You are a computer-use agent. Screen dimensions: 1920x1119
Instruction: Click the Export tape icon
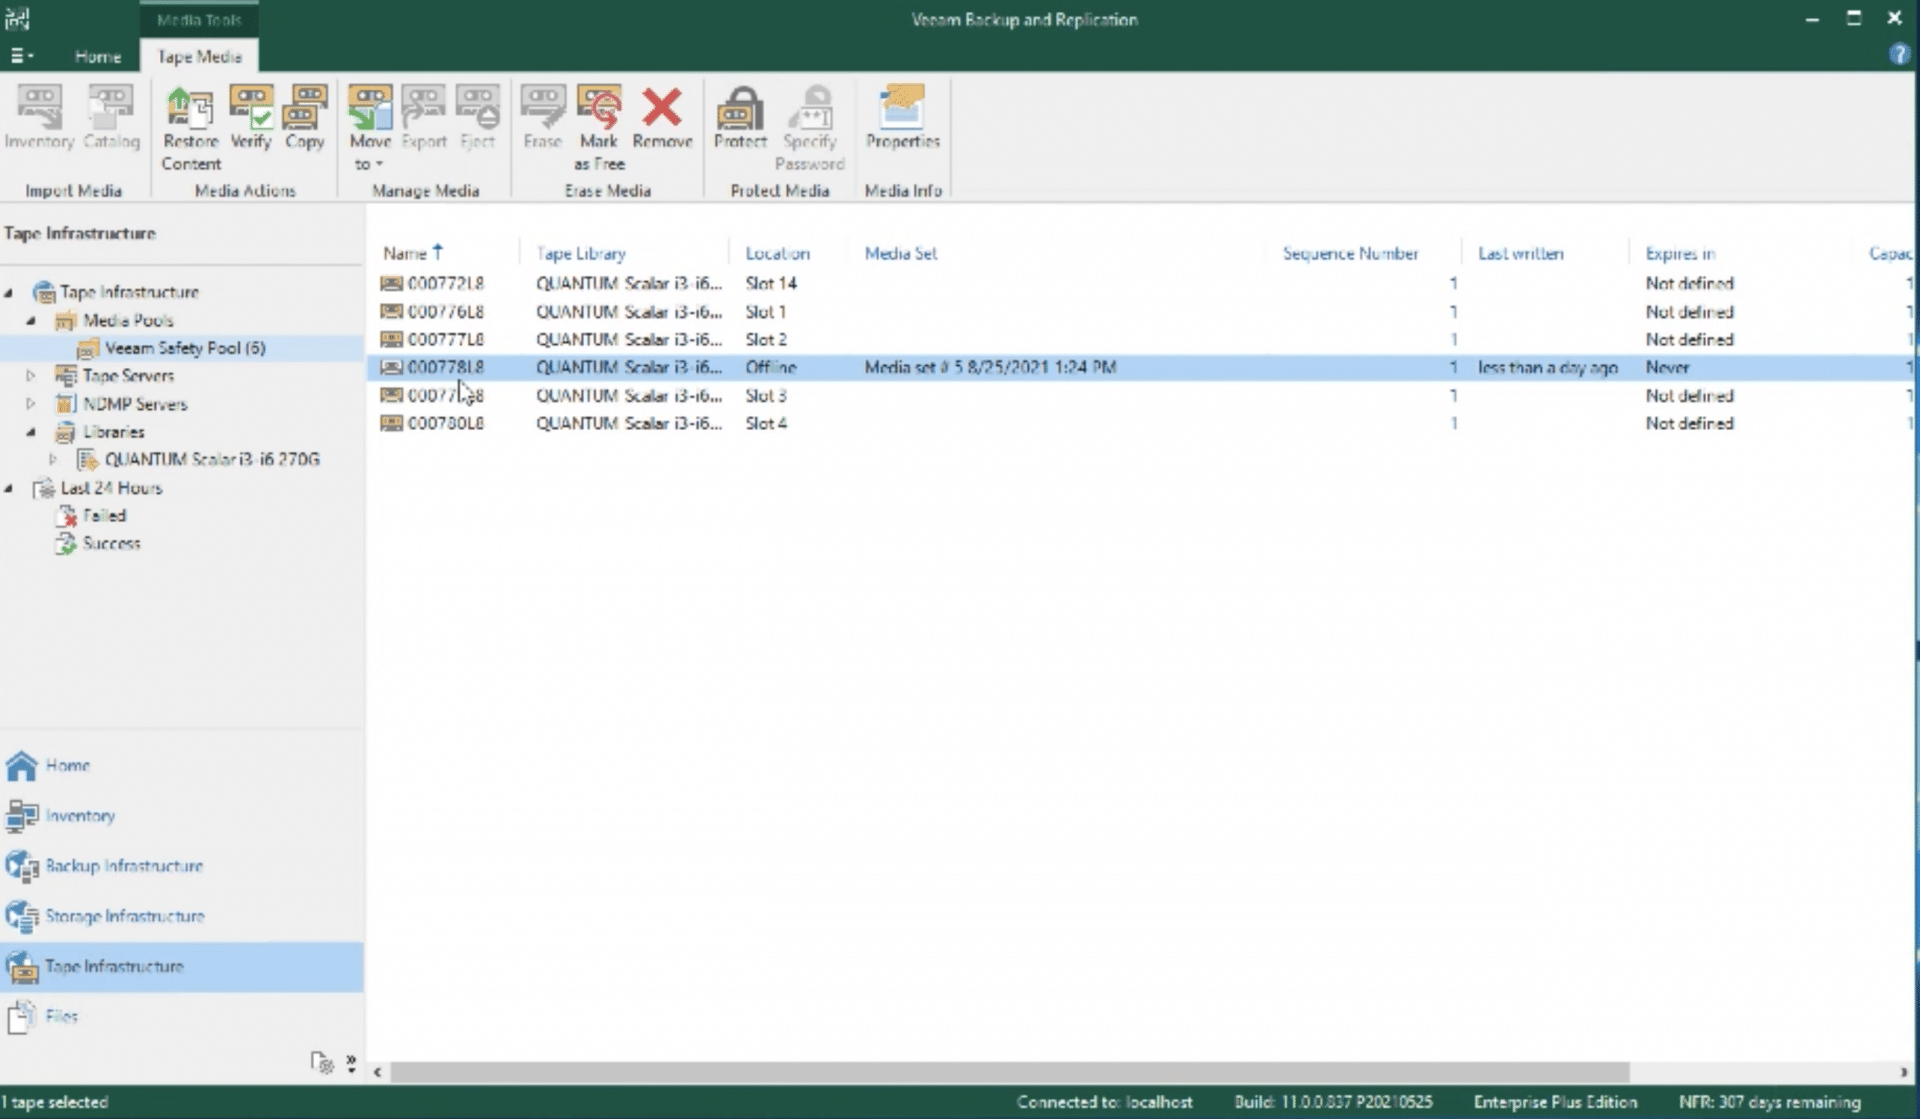coord(423,118)
